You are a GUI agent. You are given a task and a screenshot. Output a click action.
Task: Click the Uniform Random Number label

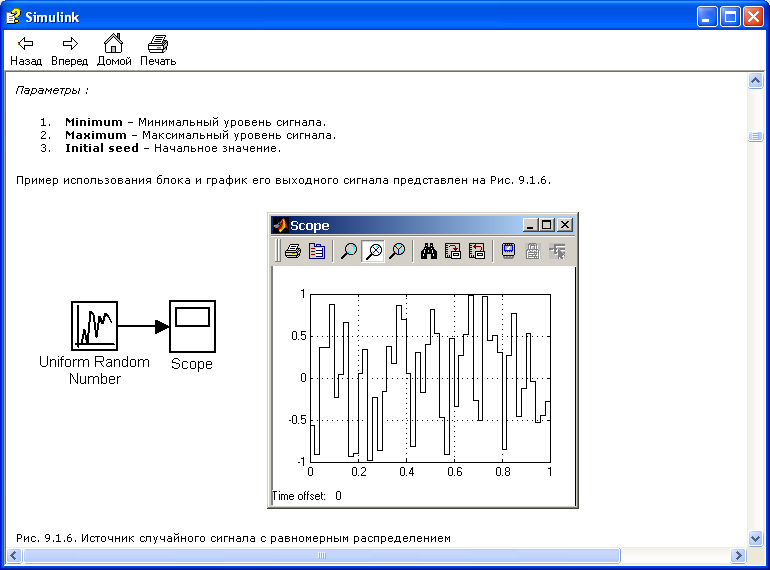coord(94,370)
